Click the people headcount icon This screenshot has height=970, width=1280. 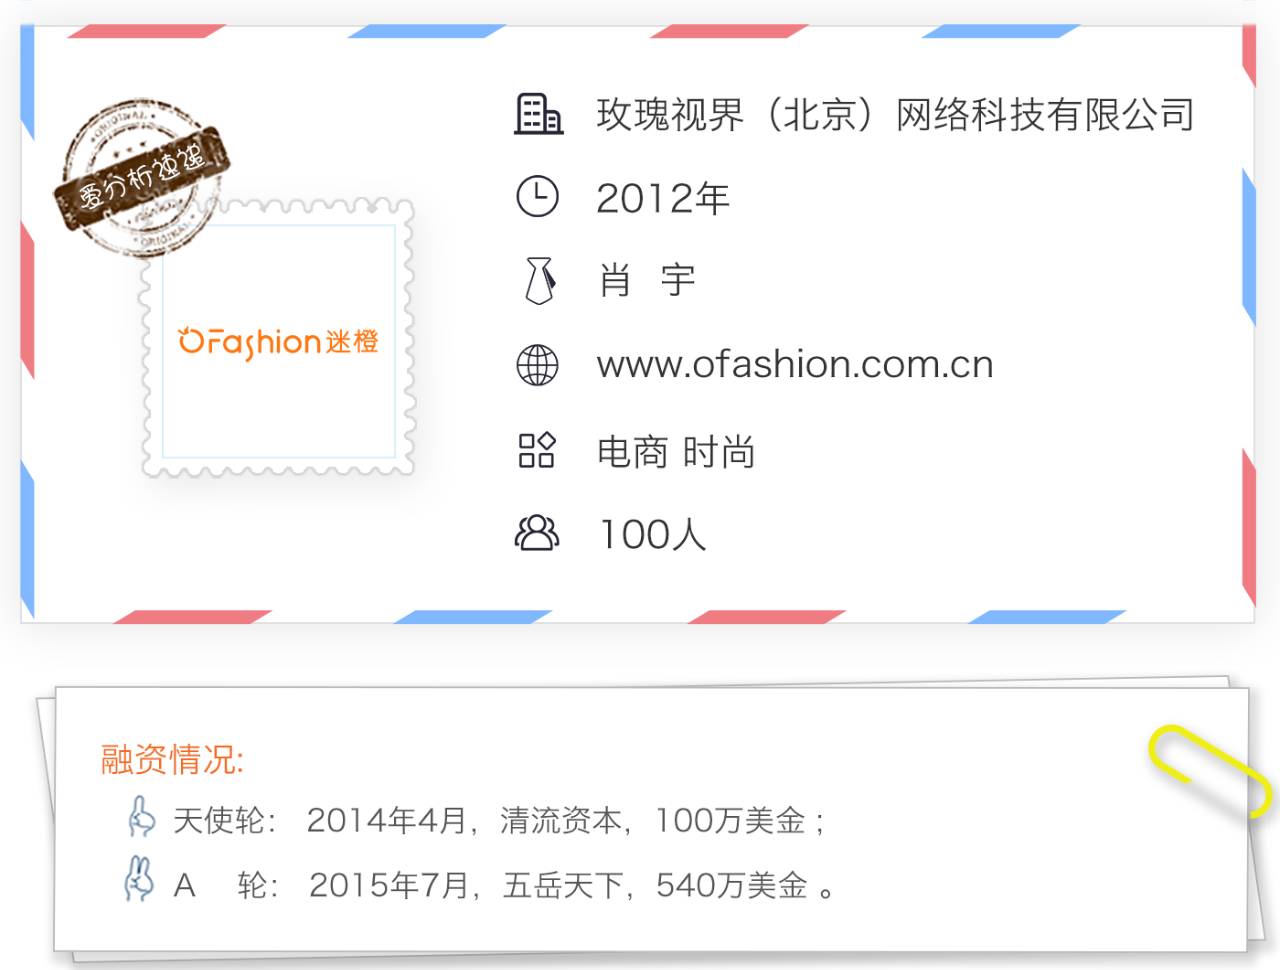tap(537, 532)
